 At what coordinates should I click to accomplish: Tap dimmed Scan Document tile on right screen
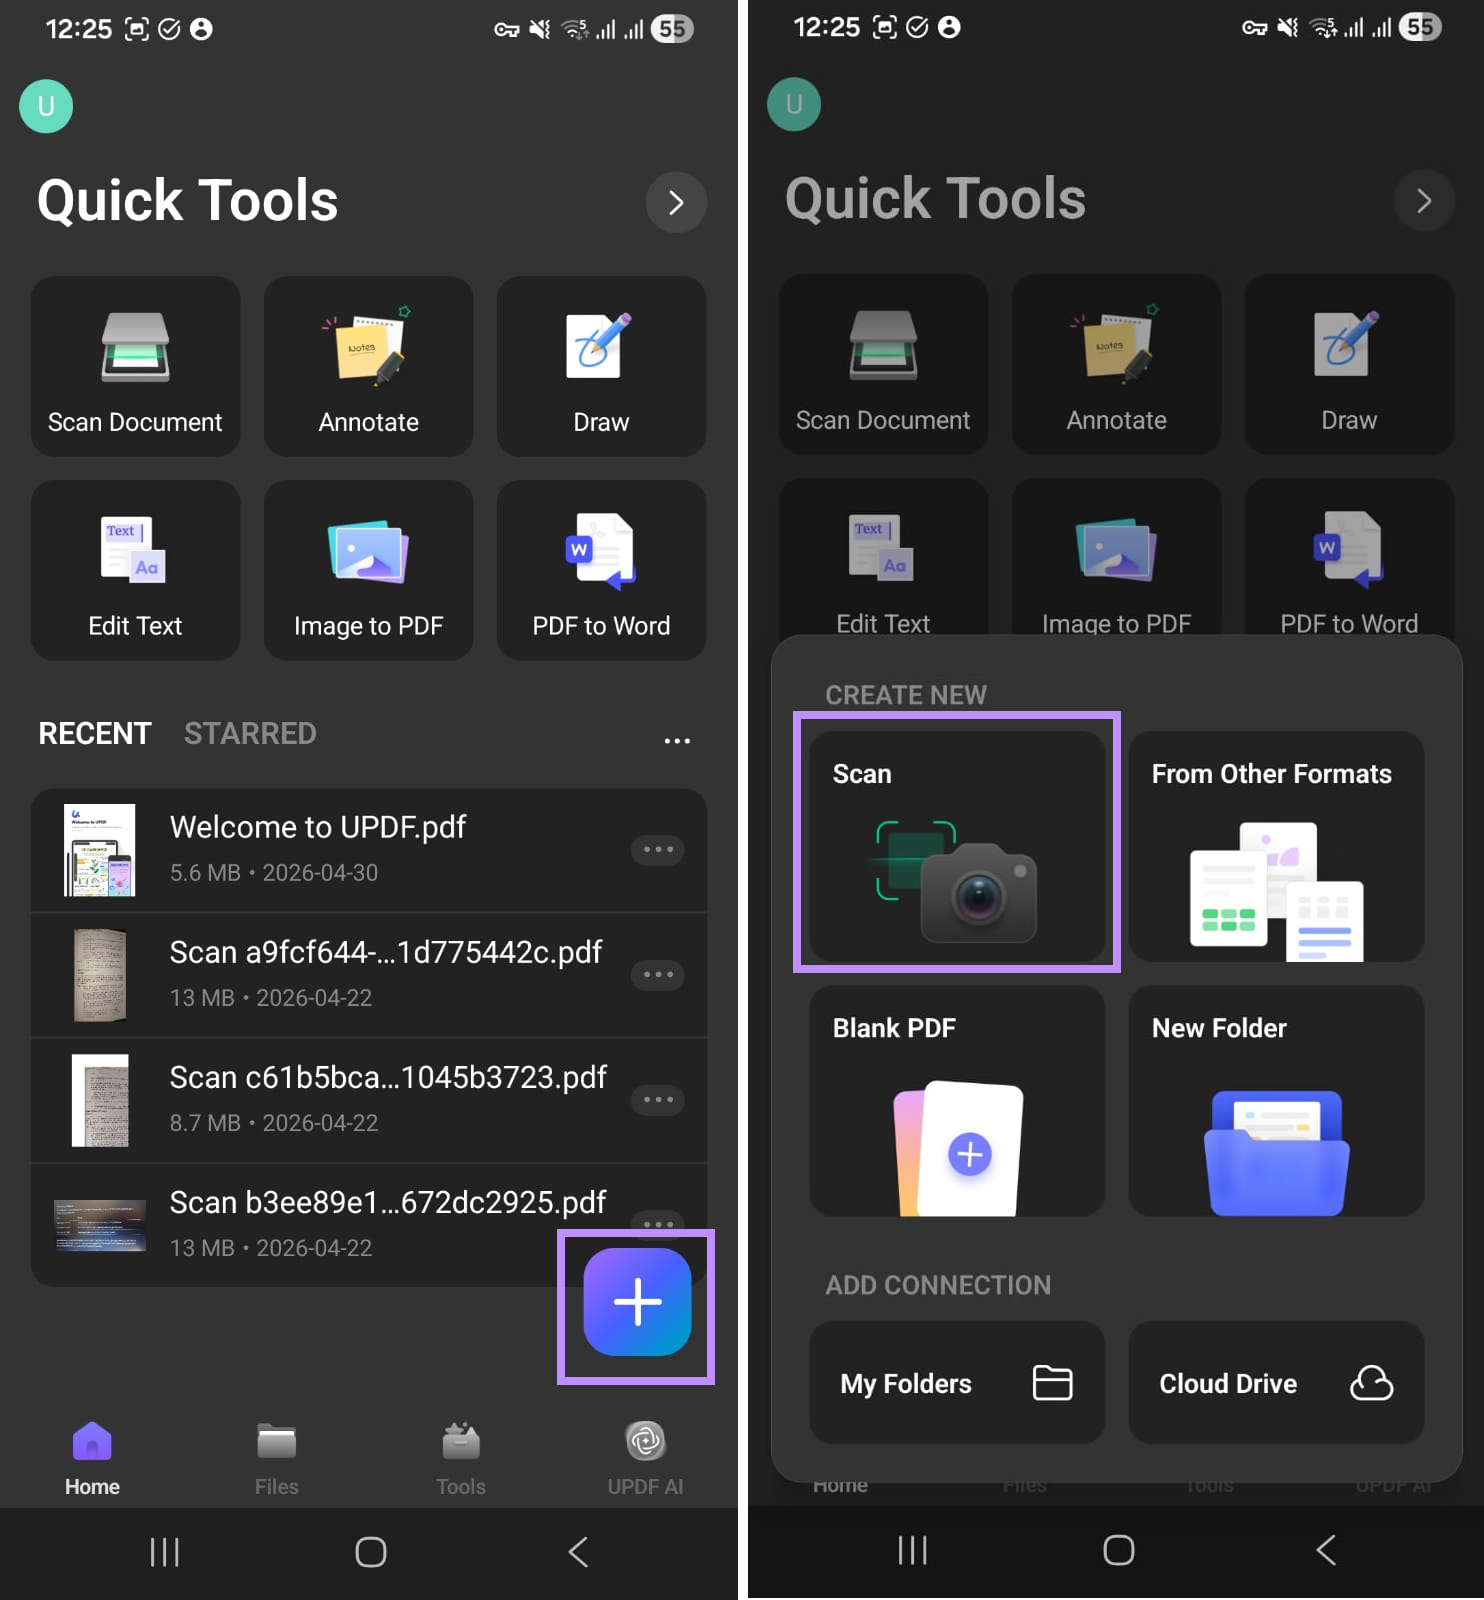click(x=883, y=364)
